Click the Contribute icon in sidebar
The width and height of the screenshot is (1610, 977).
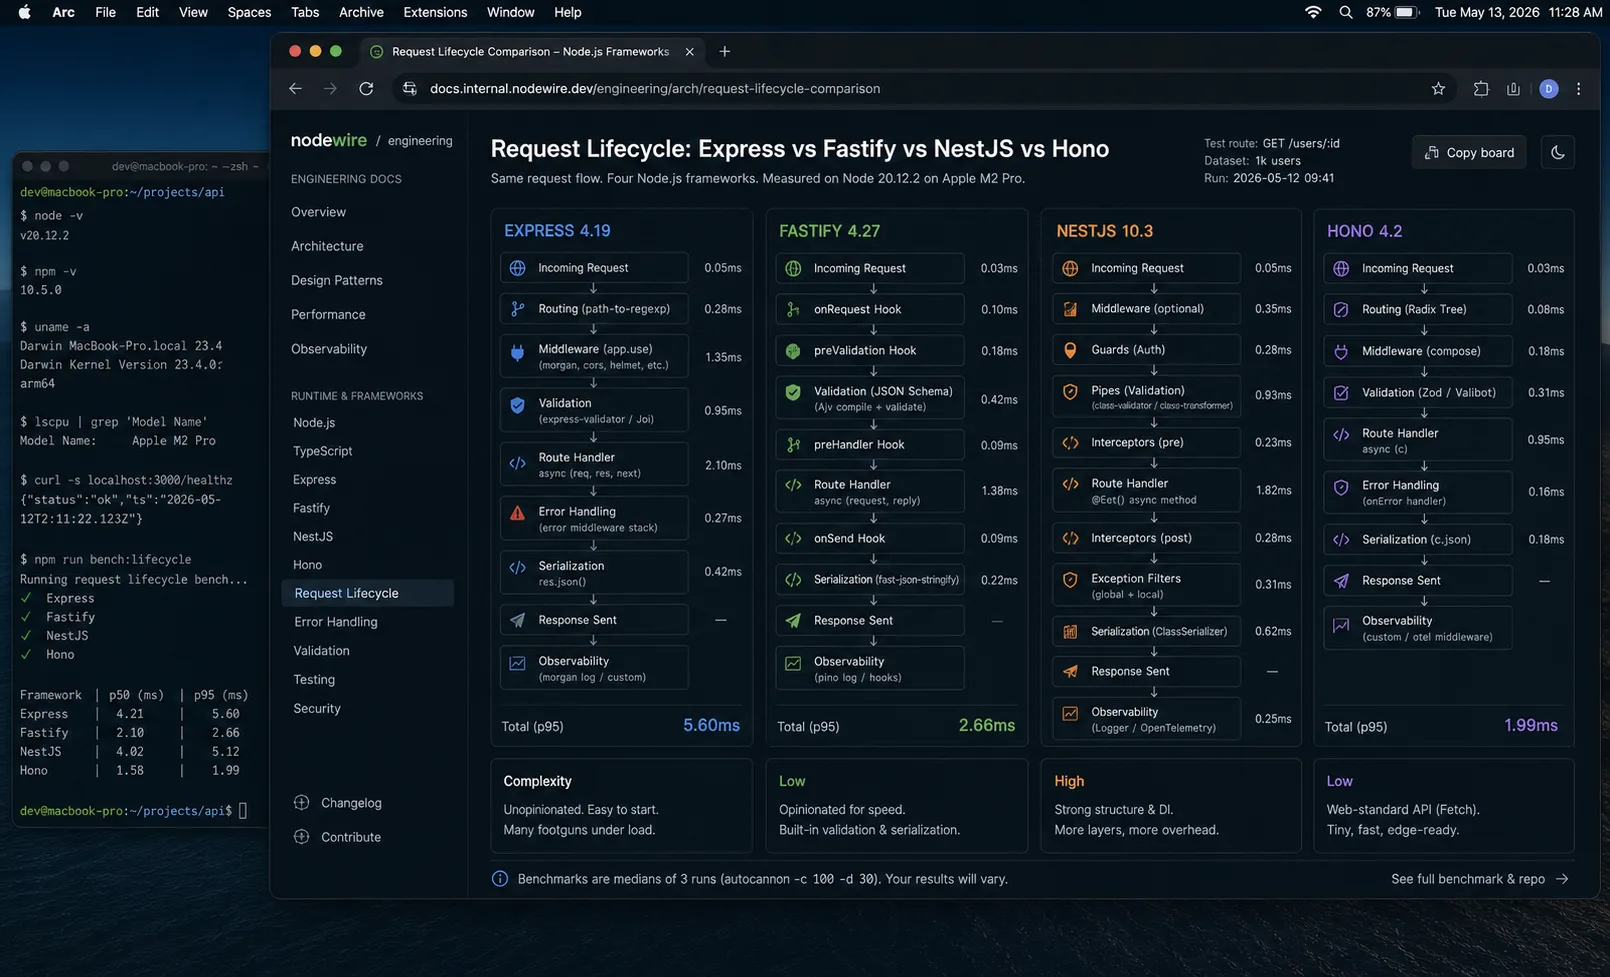point(301,836)
